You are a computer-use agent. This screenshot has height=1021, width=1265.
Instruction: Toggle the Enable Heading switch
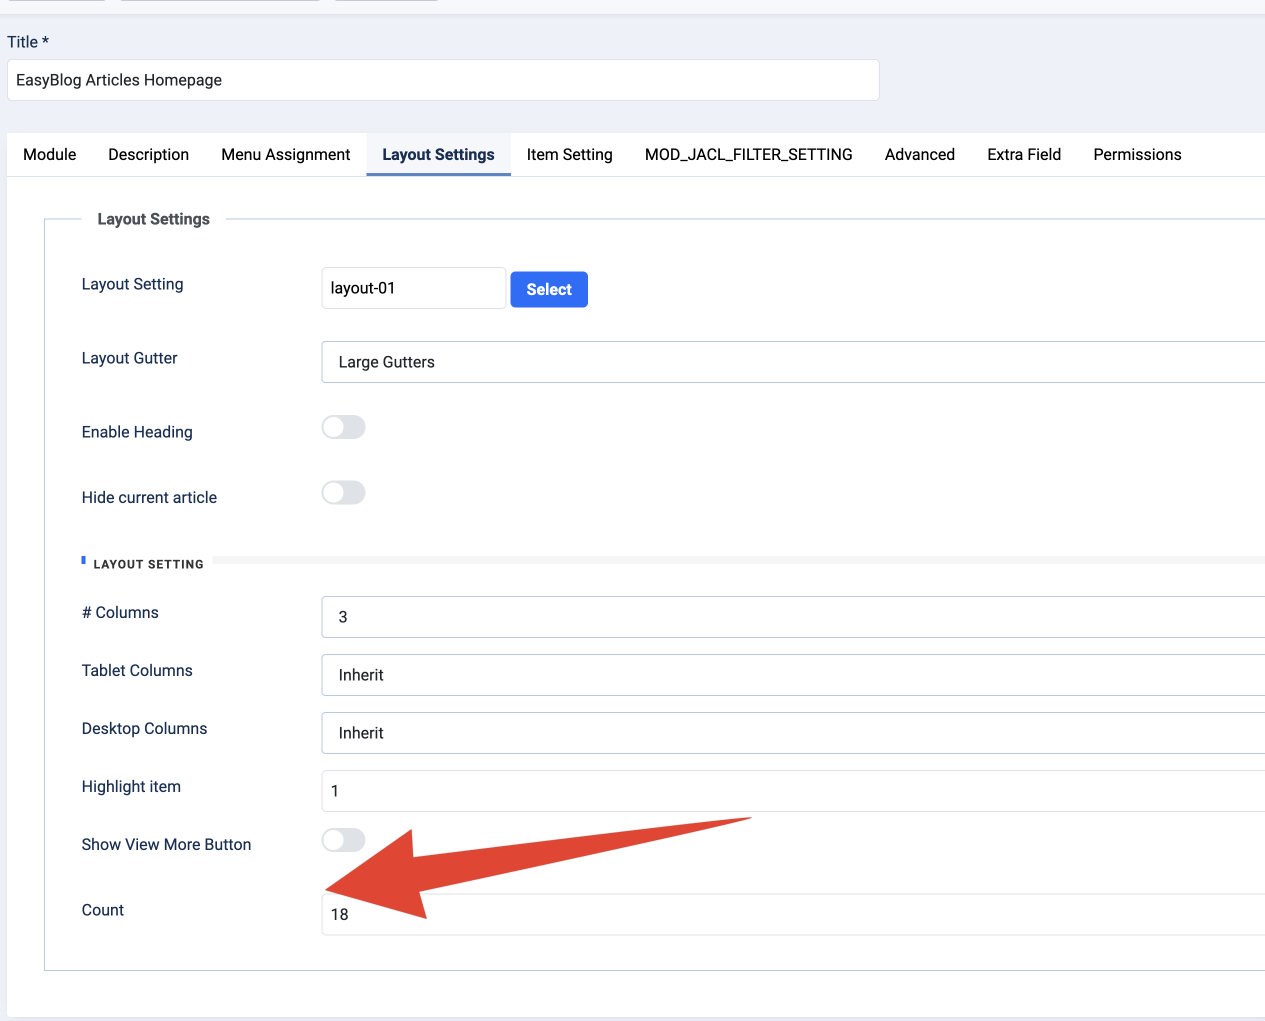tap(343, 428)
